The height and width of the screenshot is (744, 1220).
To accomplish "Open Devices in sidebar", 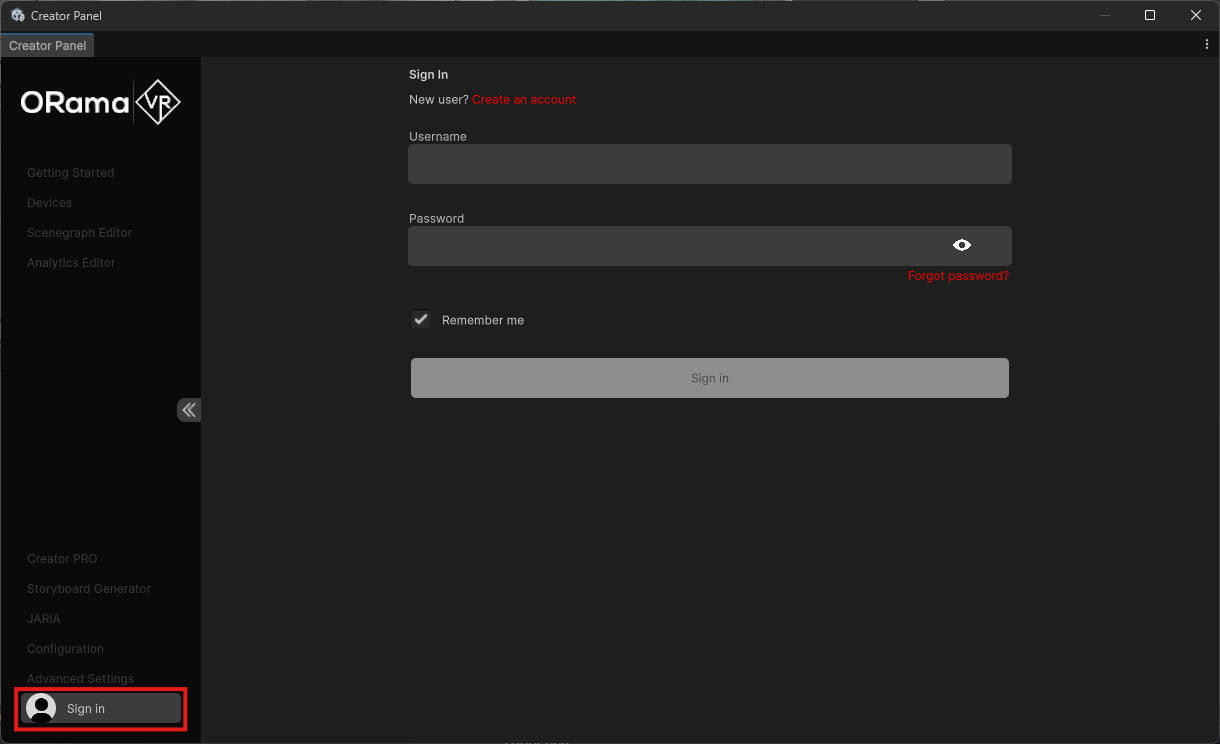I will pyautogui.click(x=50, y=203).
